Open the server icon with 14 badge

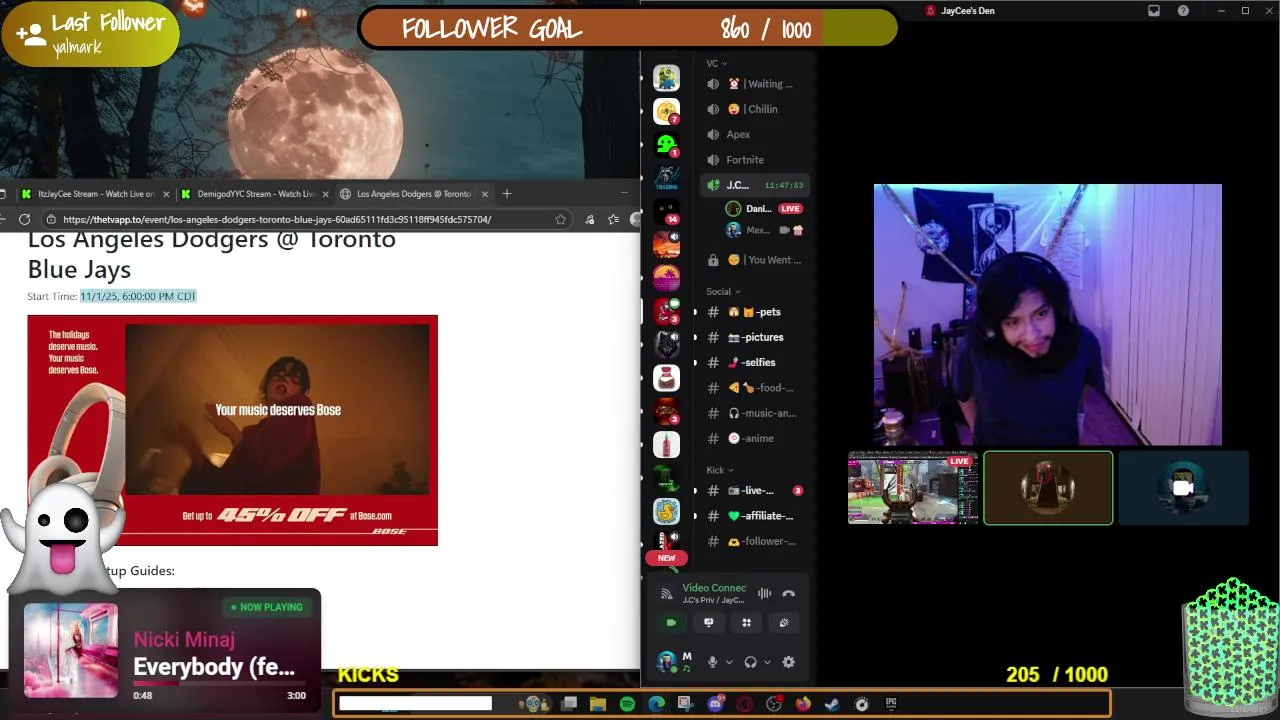(x=666, y=212)
